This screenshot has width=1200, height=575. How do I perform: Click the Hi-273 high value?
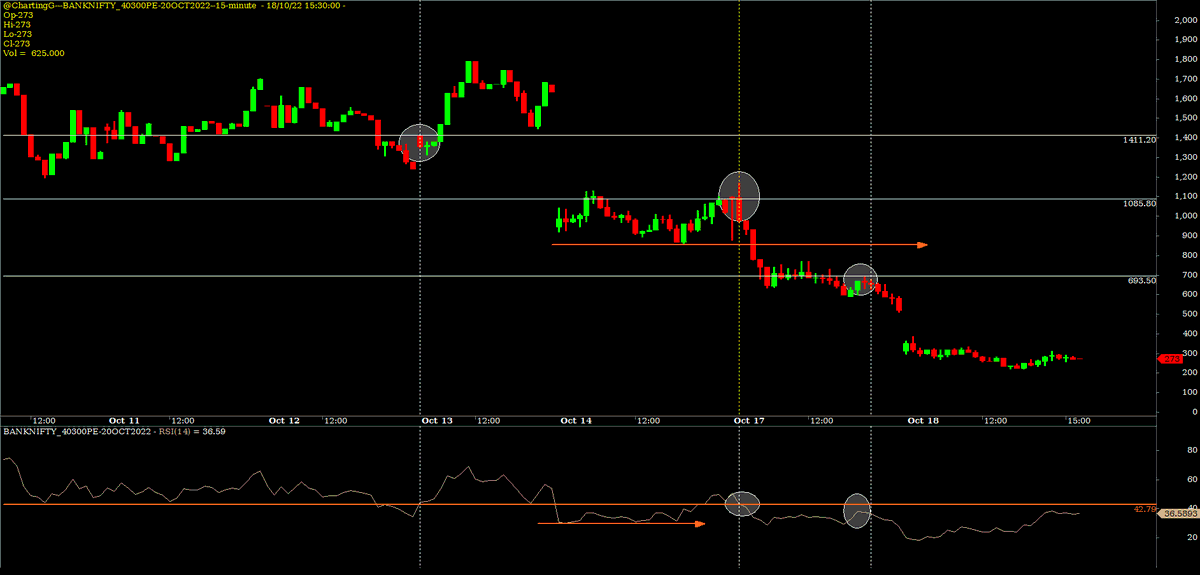click(17, 25)
